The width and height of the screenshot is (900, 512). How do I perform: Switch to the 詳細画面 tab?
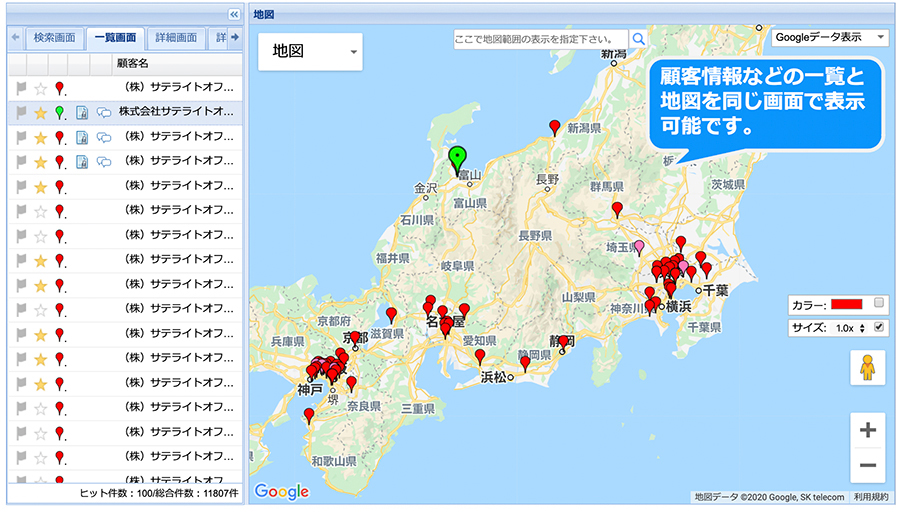coord(176,38)
